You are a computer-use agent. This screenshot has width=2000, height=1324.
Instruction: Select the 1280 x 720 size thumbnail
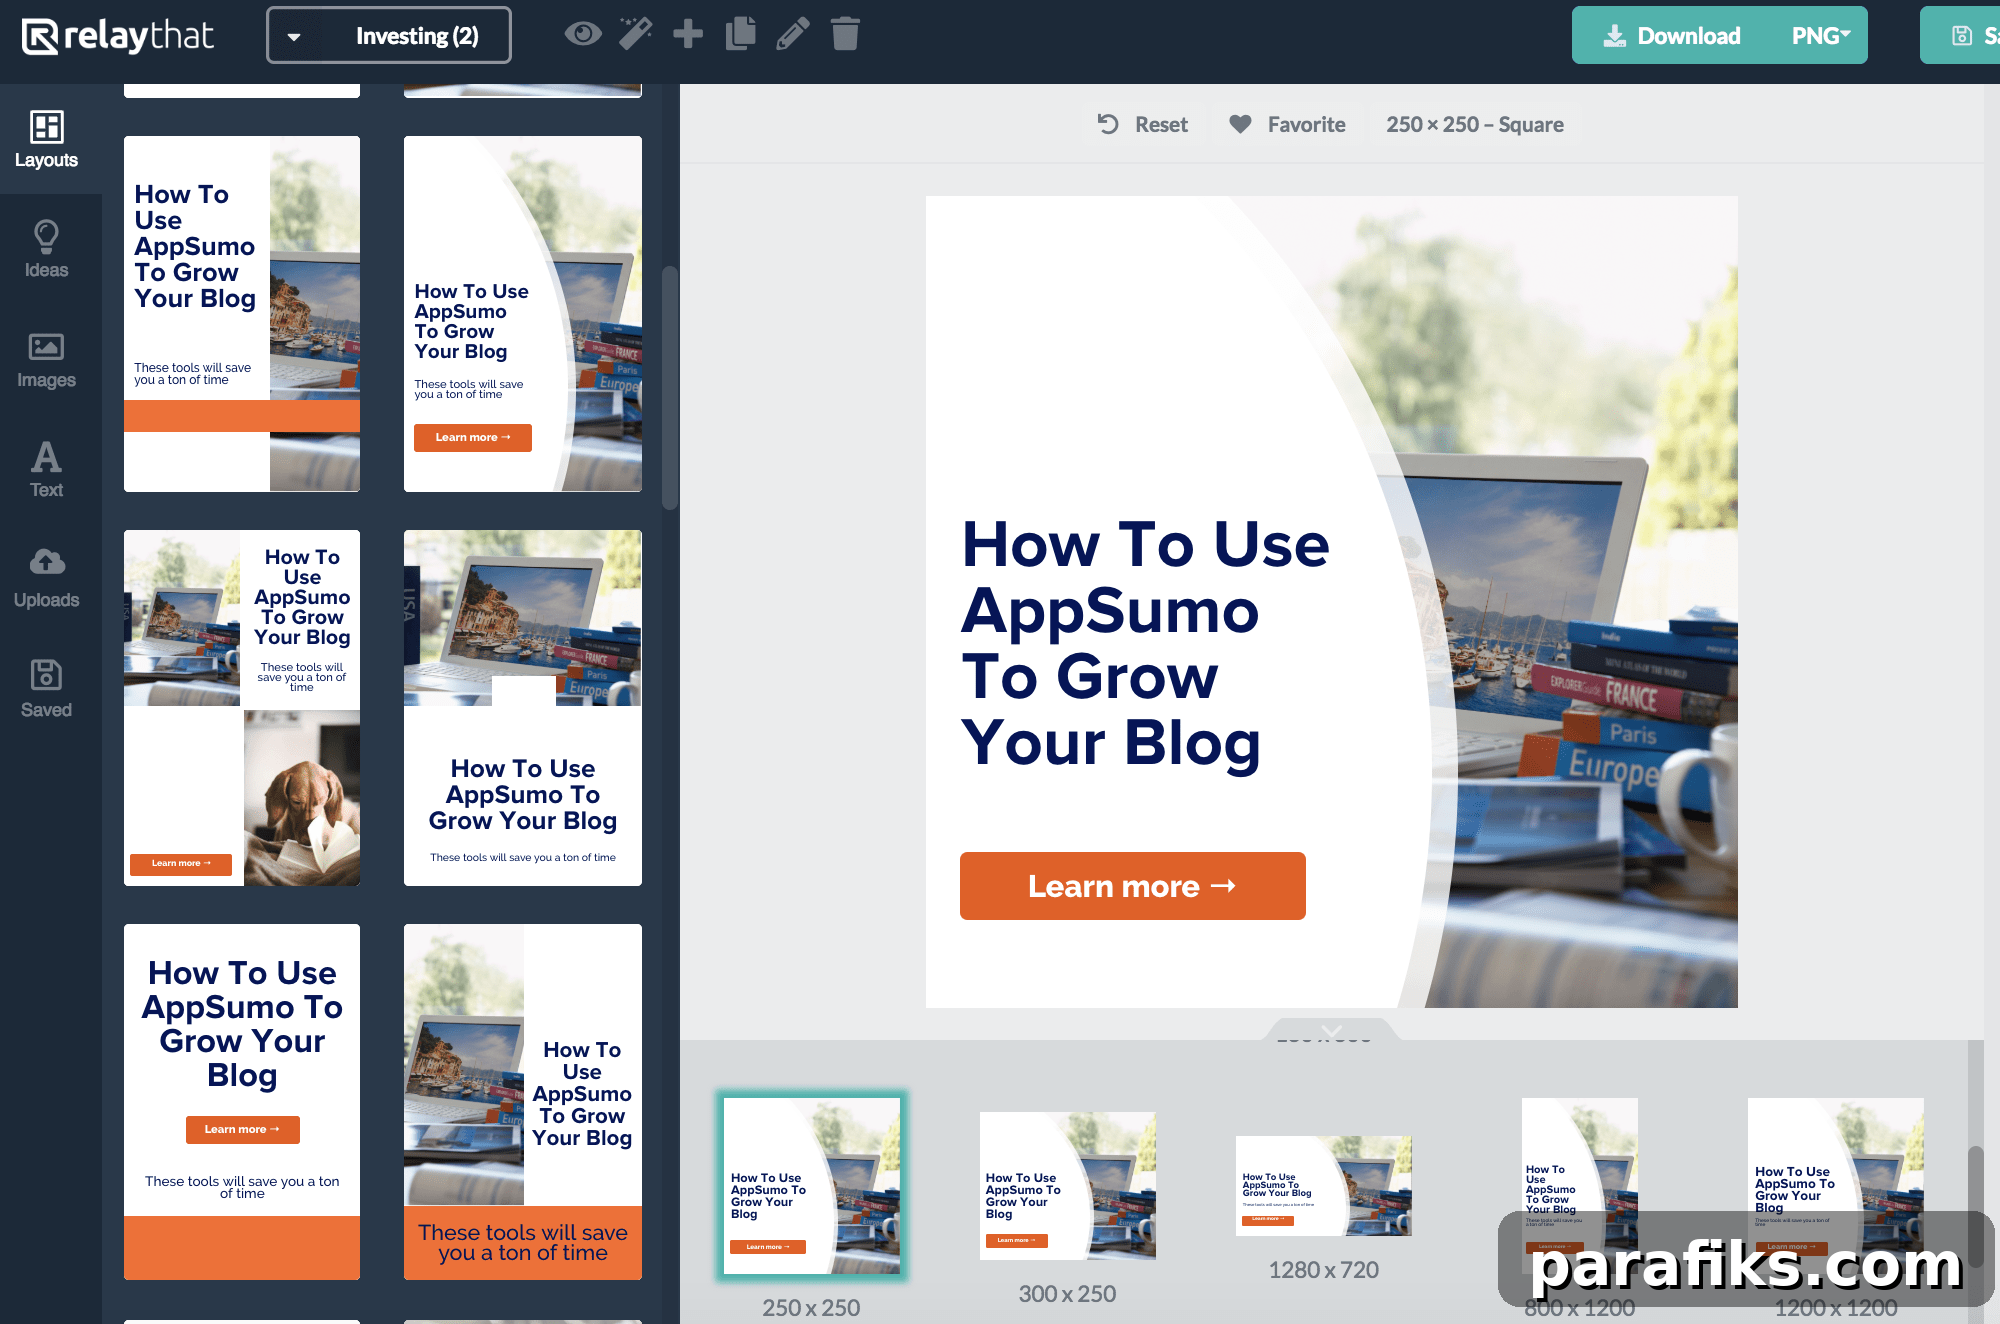click(x=1324, y=1186)
